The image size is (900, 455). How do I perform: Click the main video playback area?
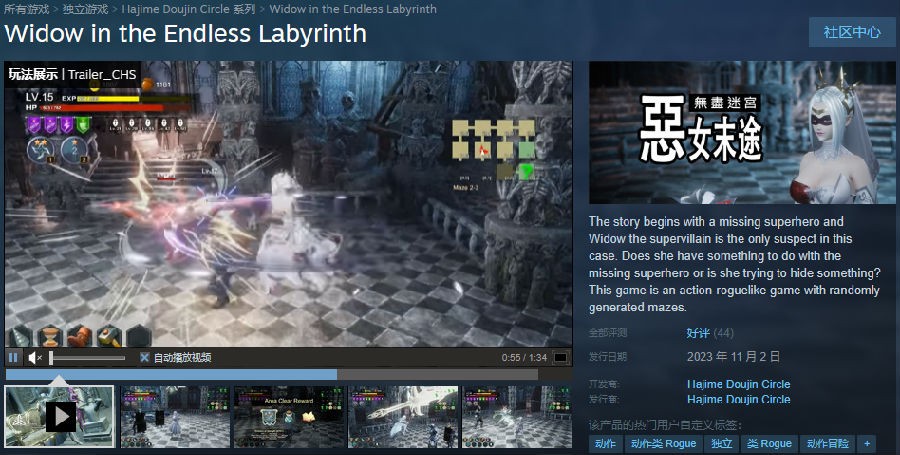(289, 204)
